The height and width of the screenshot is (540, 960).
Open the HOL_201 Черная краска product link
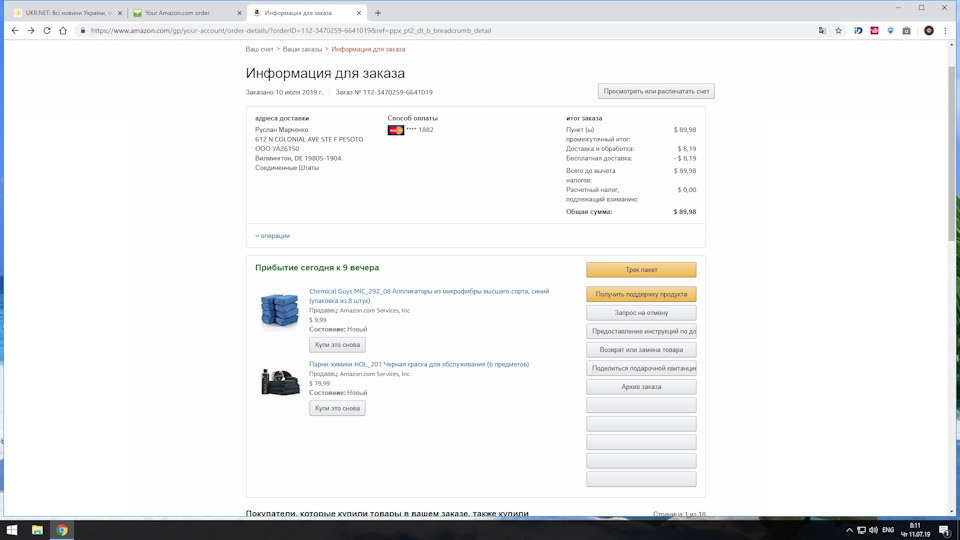(x=419, y=364)
